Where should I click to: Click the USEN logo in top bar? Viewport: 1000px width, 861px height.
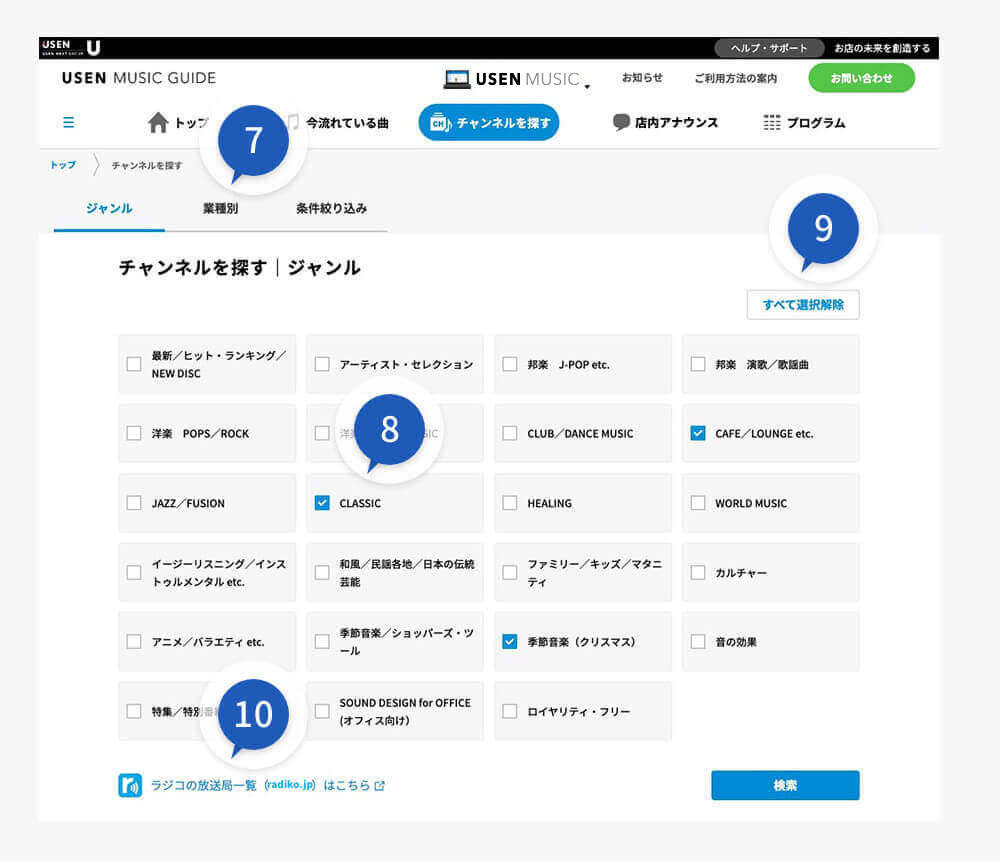click(72, 47)
